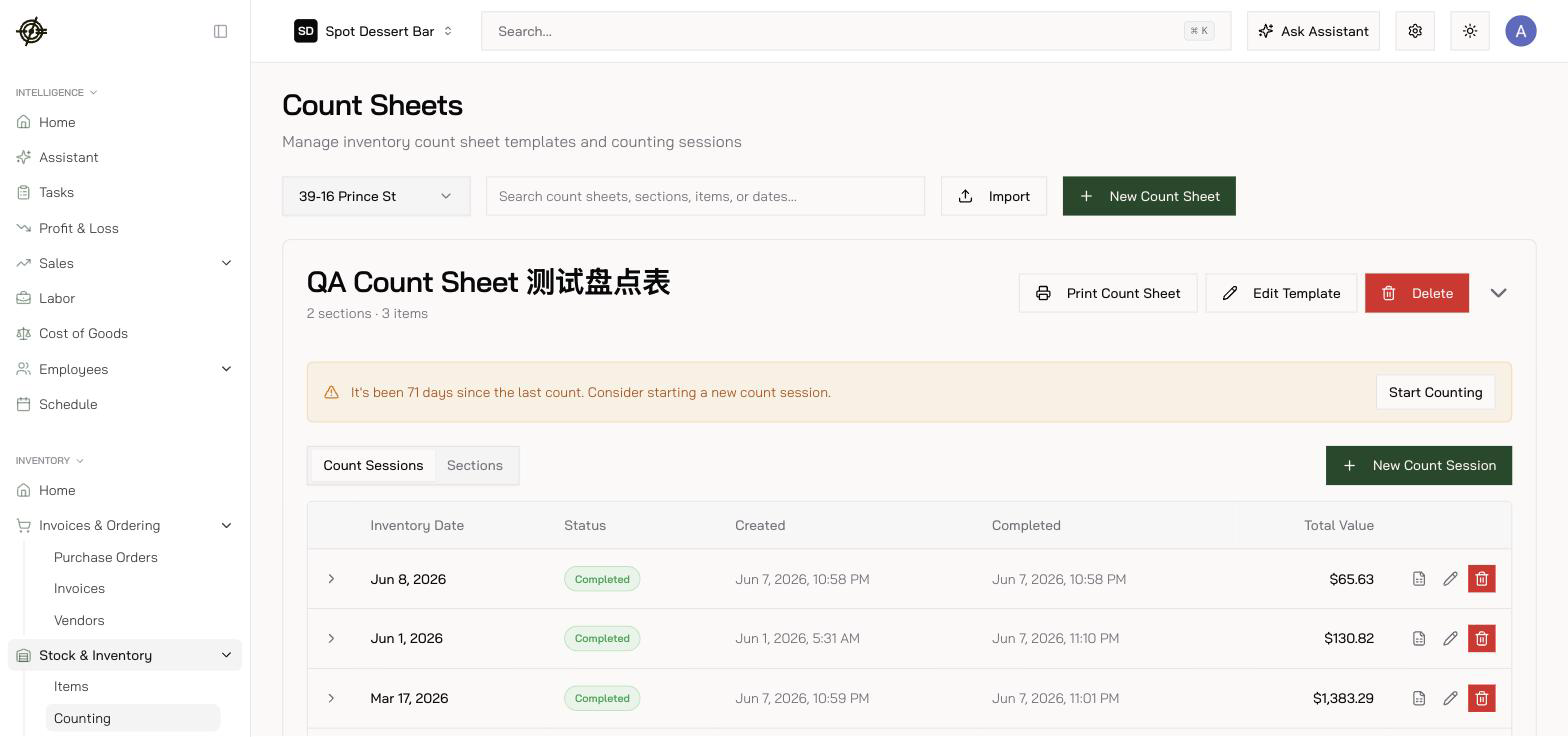Screen dimensions: 1568x737
Task: Delete the Jun 8, 2026 count session
Action: click(1482, 579)
